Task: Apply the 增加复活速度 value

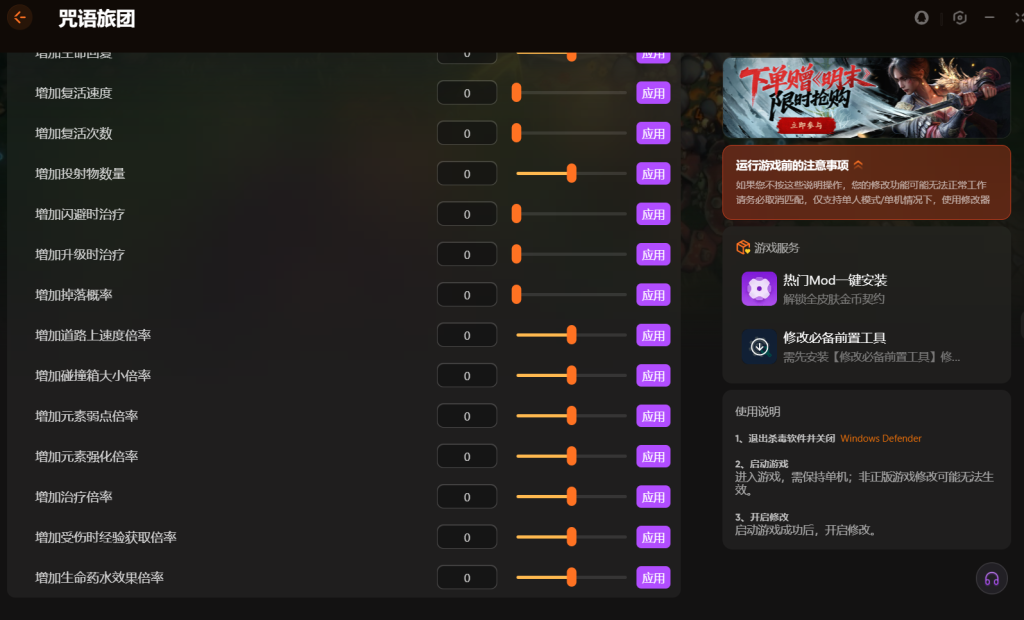Action: click(x=653, y=93)
